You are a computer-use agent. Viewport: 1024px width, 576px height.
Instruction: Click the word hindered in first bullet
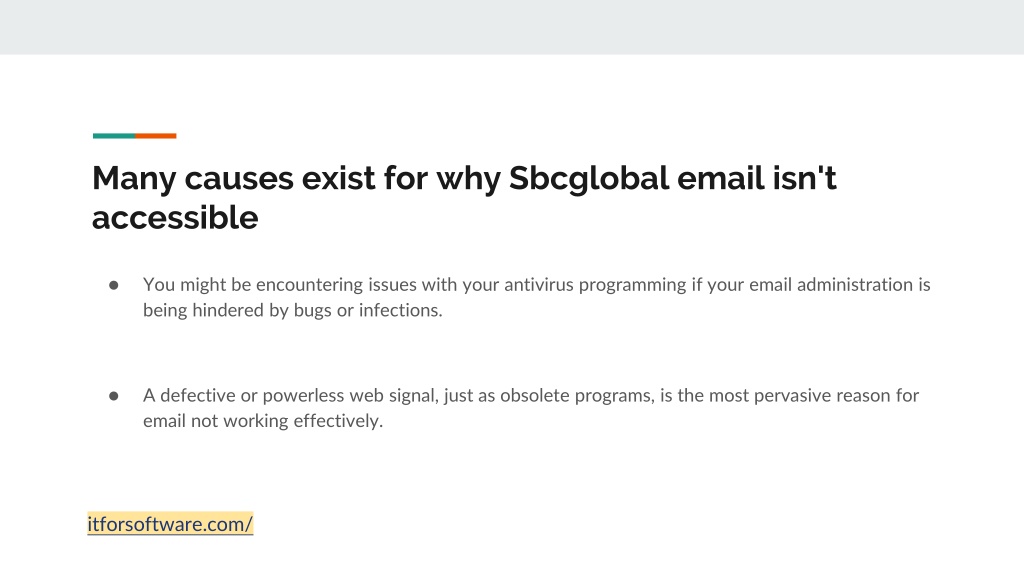click(x=228, y=310)
